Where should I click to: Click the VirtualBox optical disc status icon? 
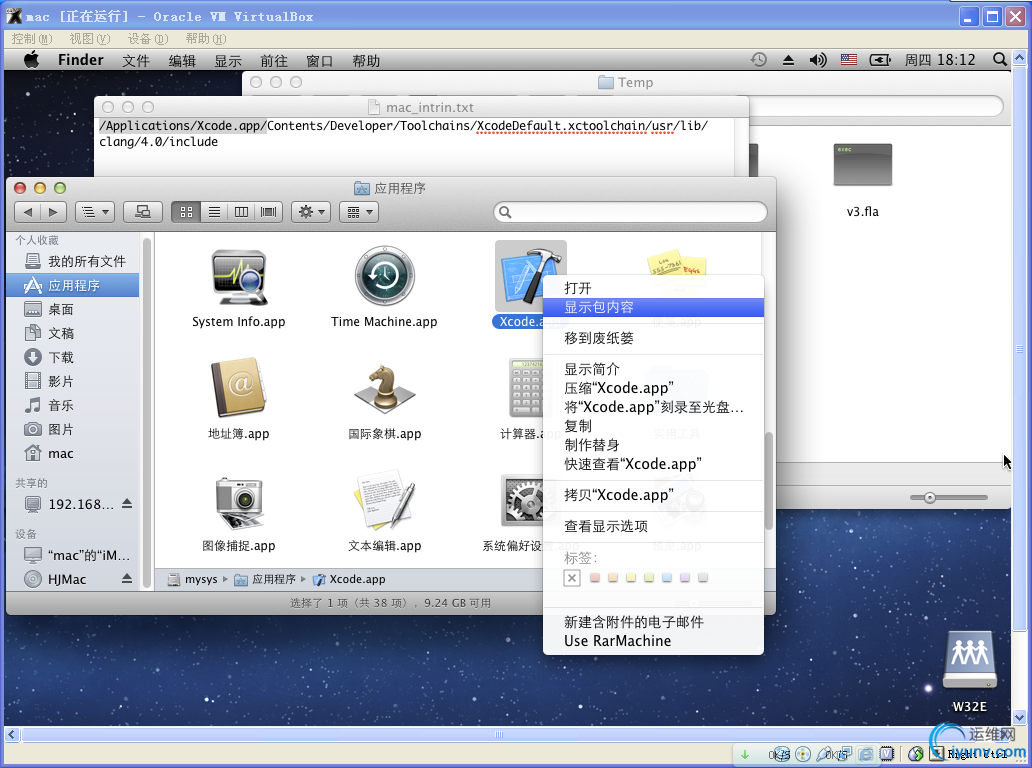(802, 754)
